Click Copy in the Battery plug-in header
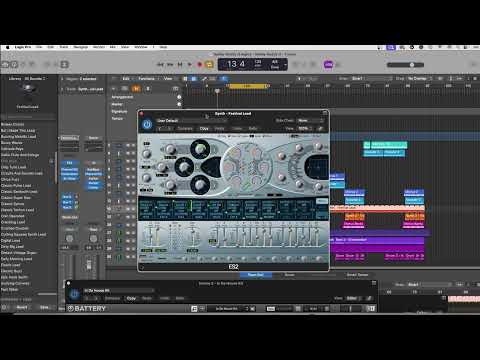480x360 pixels. (131, 298)
